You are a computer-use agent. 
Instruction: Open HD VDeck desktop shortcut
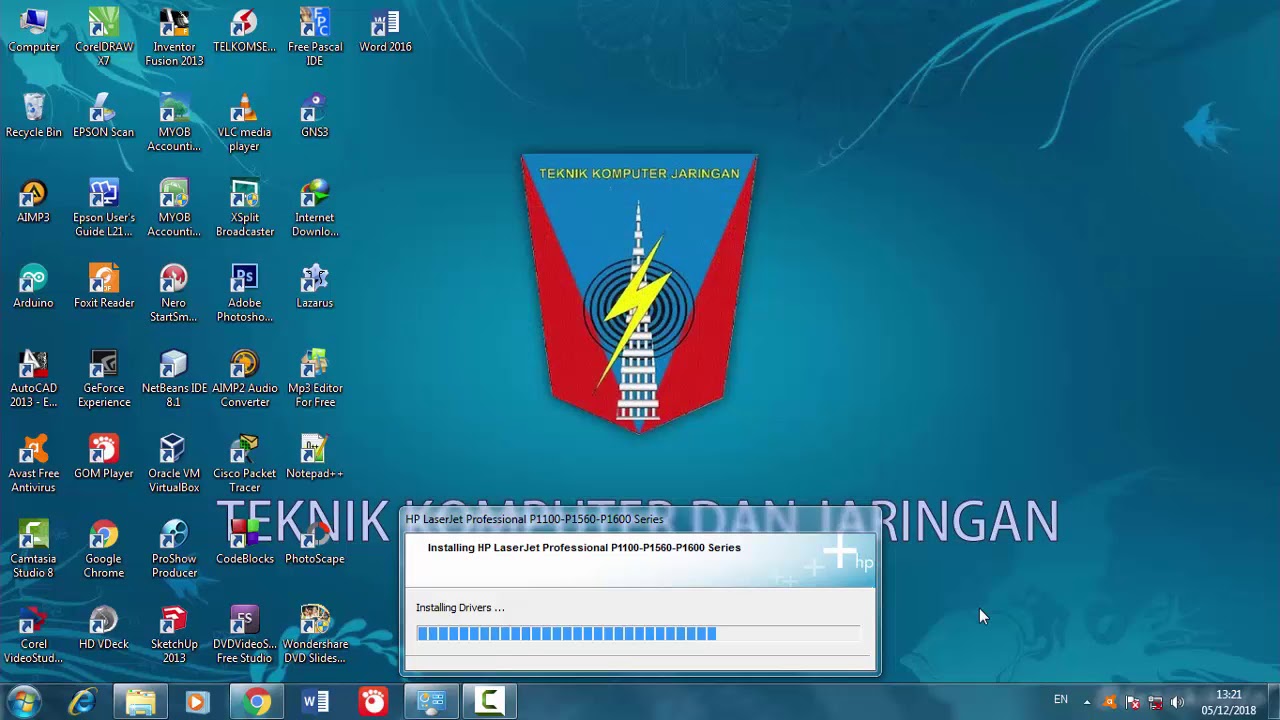coord(104,628)
